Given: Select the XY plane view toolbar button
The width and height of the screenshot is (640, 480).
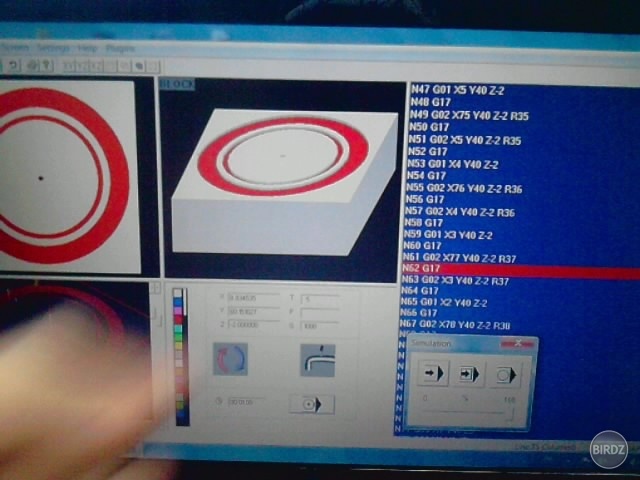Looking at the screenshot, I should (70, 66).
